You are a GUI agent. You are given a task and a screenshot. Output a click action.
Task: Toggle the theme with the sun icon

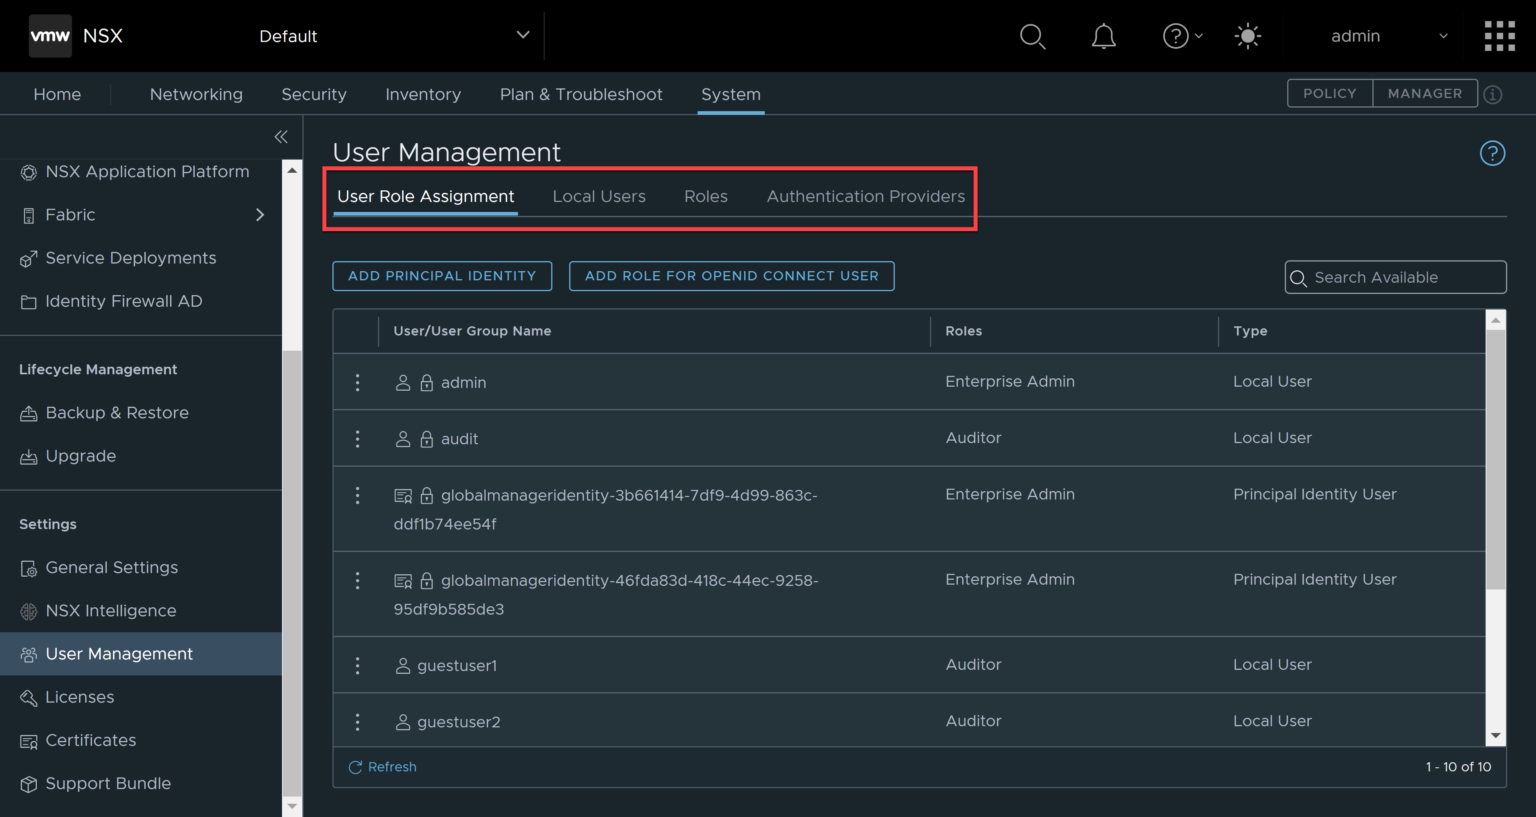(1247, 36)
